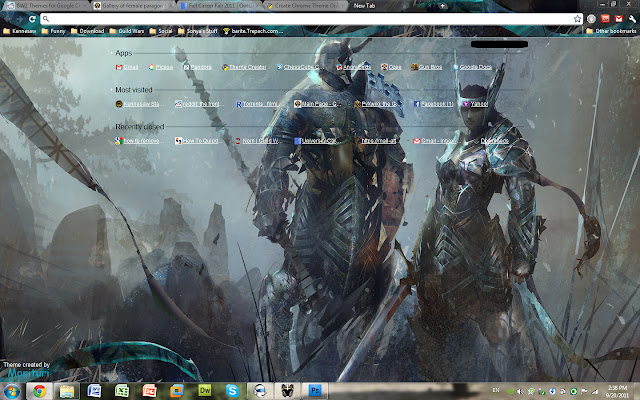Launch the ChessCube app
Viewport: 640px width, 400px height.
298,67
